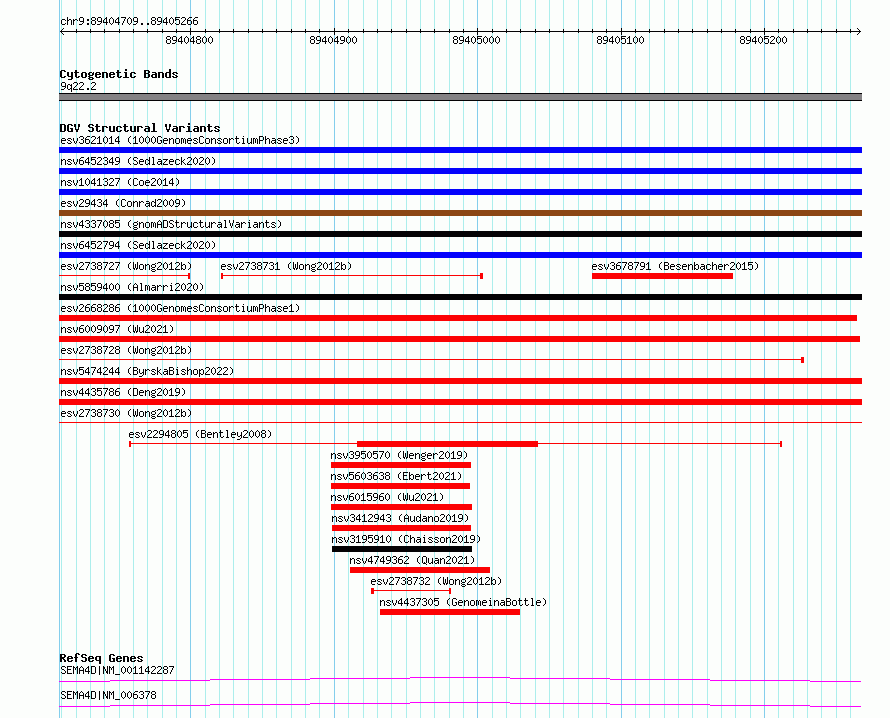890x718 pixels.
Task: Open variant nsv5474244 (ByrskaBishop2022)
Action: click(147, 371)
